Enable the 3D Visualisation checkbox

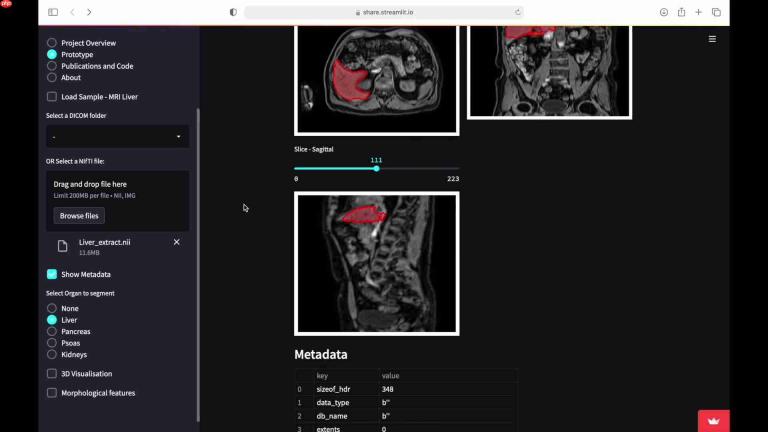52,374
